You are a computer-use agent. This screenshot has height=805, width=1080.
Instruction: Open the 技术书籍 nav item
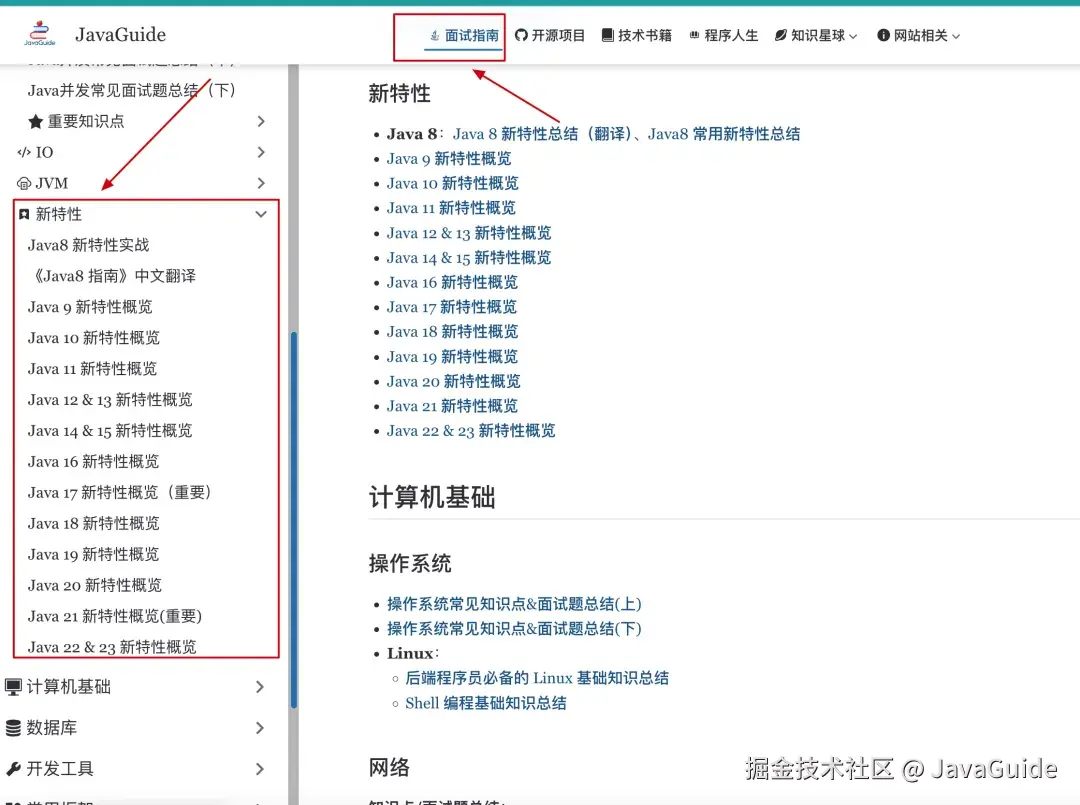(x=636, y=35)
